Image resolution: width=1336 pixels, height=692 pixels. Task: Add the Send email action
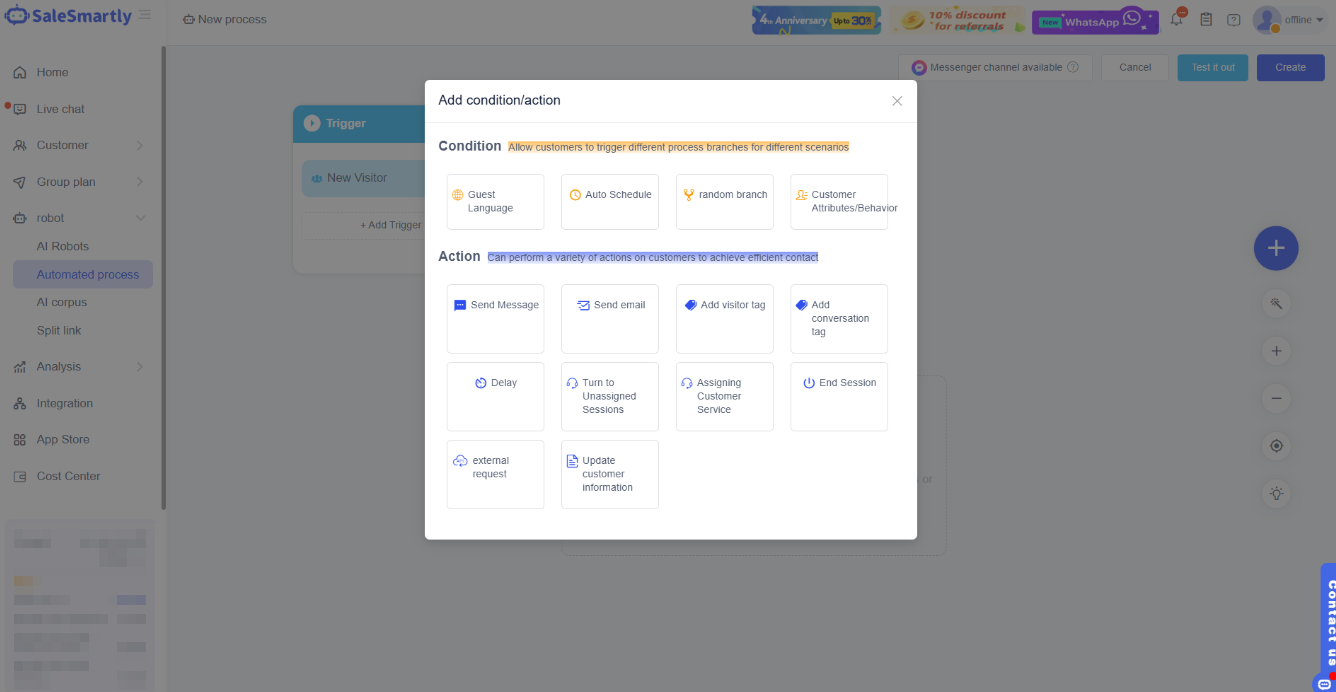pyautogui.click(x=609, y=318)
